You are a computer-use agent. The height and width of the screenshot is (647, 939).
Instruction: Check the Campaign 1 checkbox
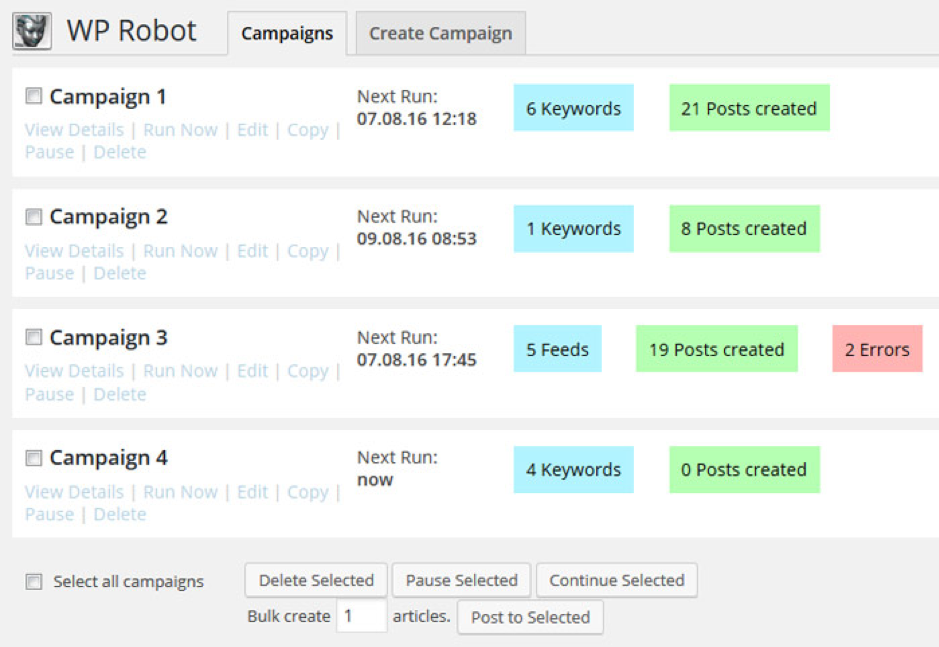[33, 96]
